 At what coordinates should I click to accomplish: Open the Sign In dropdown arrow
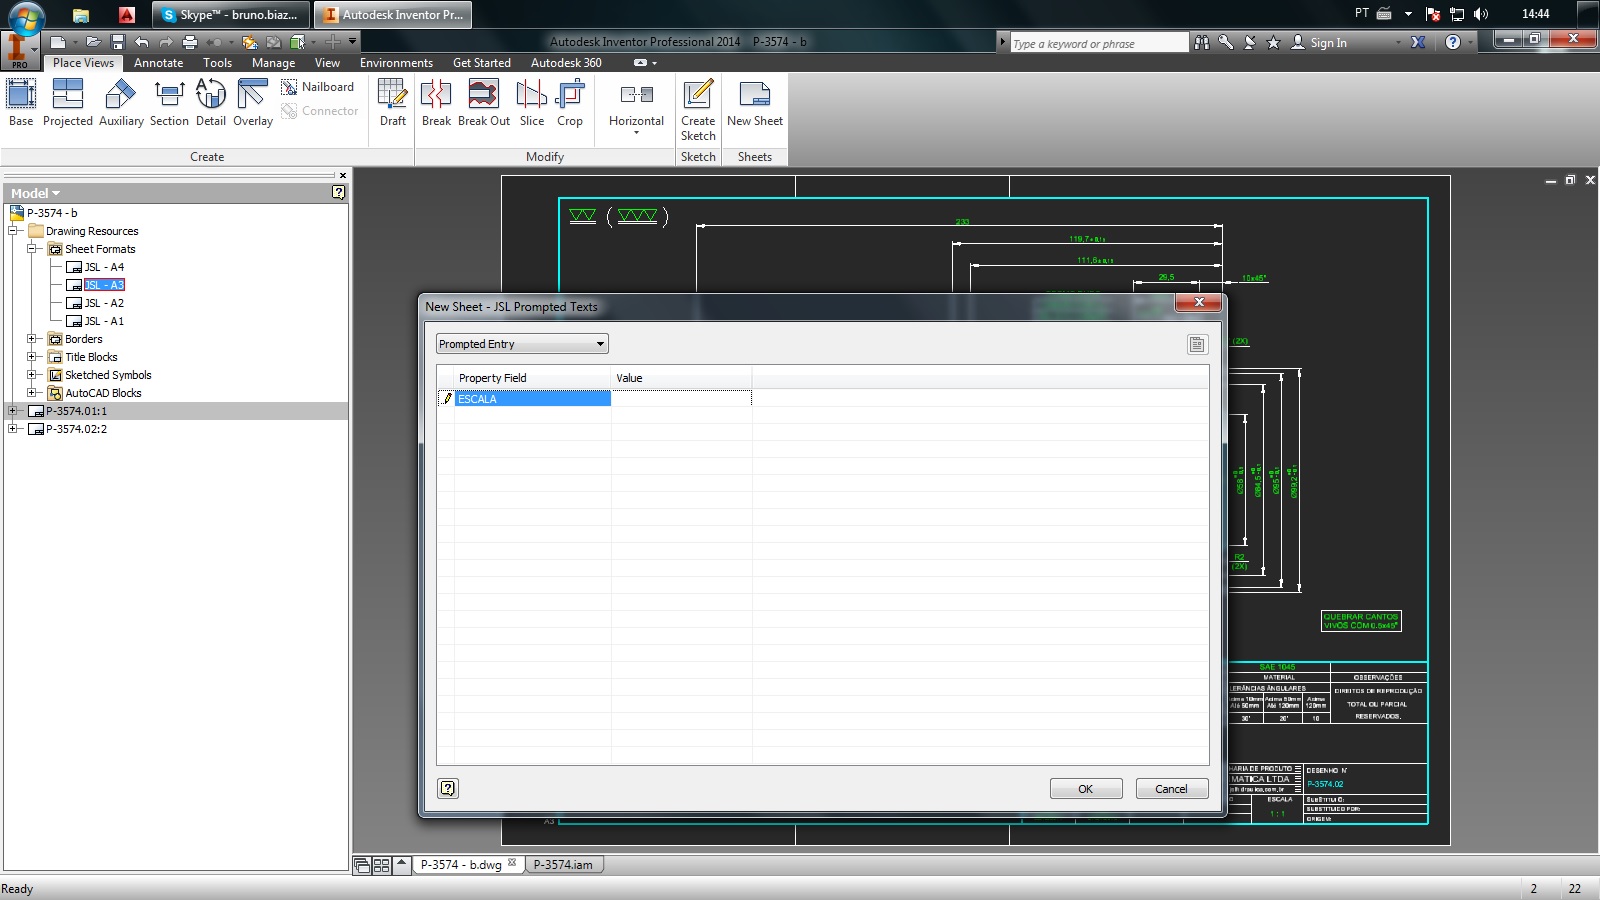tap(1398, 43)
